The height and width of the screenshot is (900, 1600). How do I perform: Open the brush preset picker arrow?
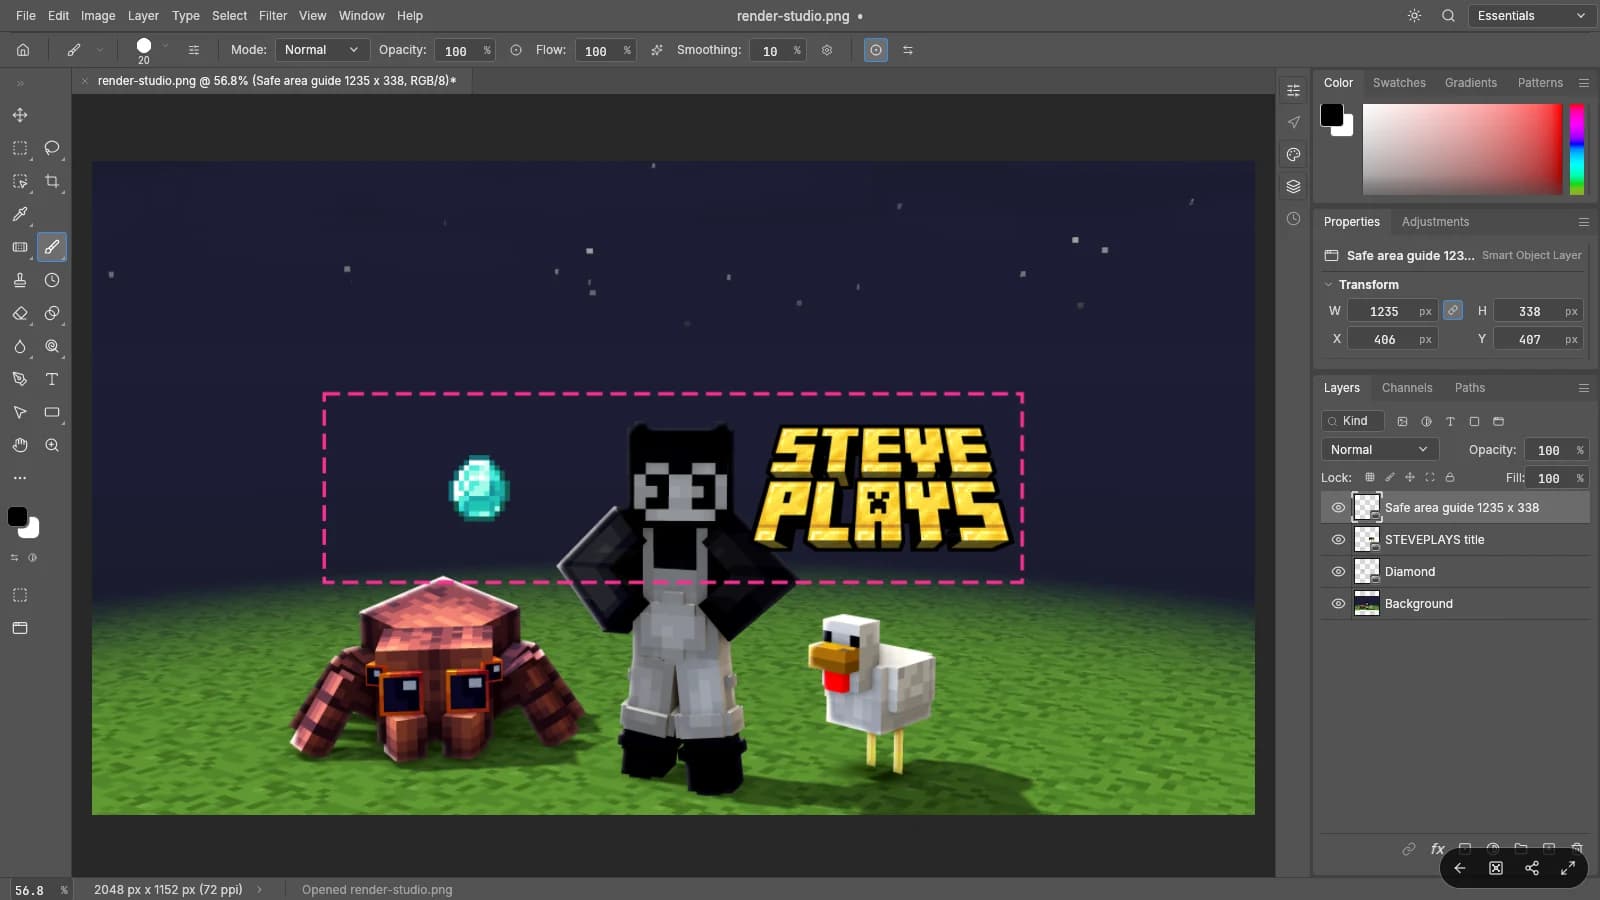point(165,47)
